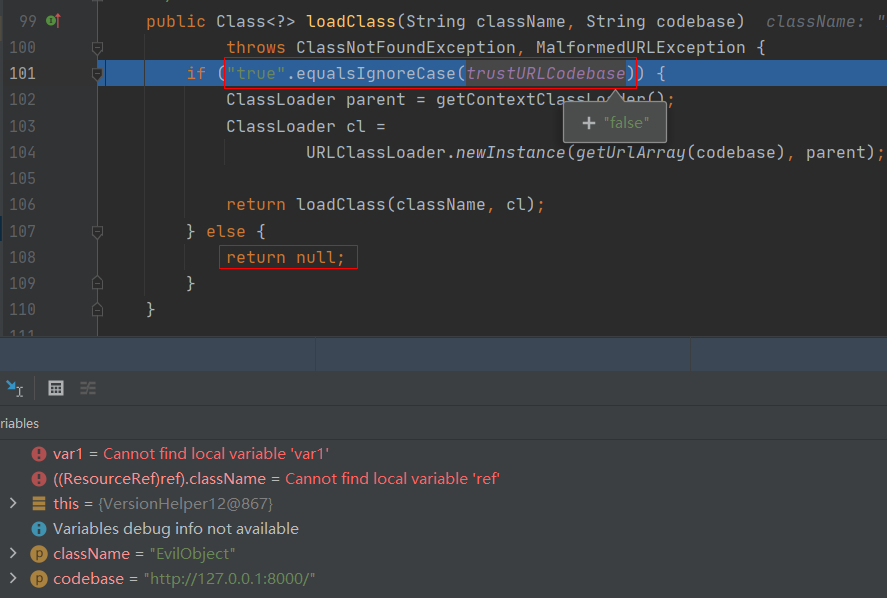
Task: Click the trustURLCodebase variable in code
Action: pos(545,73)
